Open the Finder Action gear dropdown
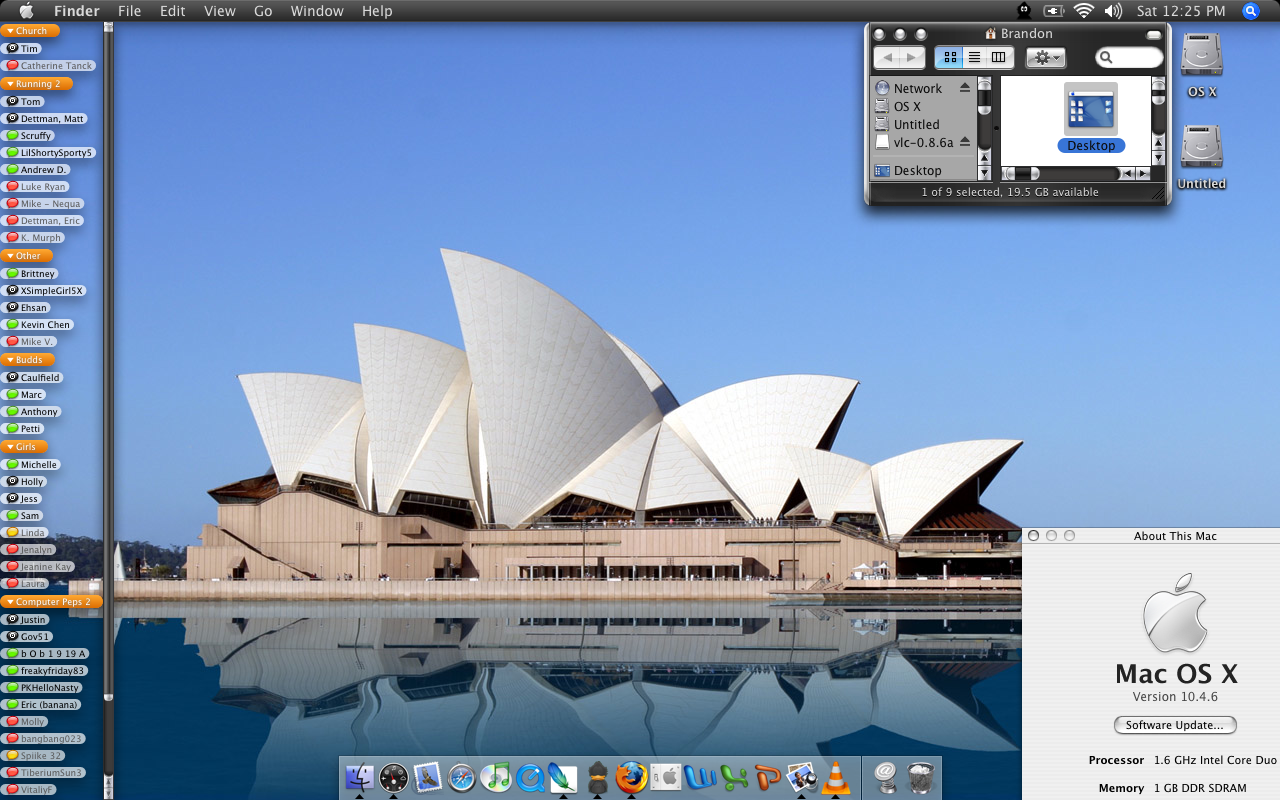The height and width of the screenshot is (800, 1280). click(x=1046, y=58)
